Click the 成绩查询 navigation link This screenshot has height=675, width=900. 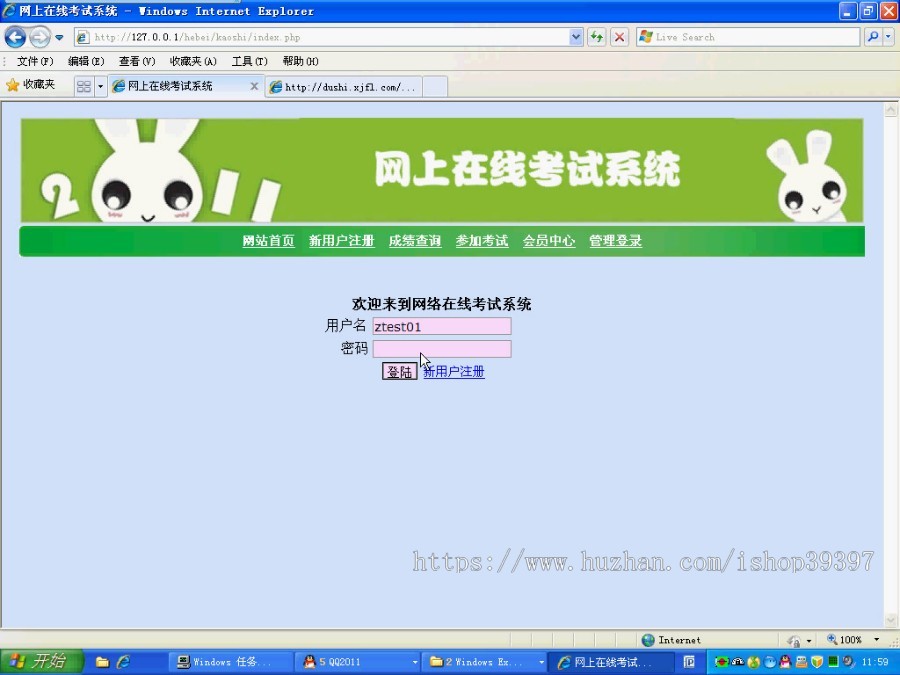coord(415,241)
